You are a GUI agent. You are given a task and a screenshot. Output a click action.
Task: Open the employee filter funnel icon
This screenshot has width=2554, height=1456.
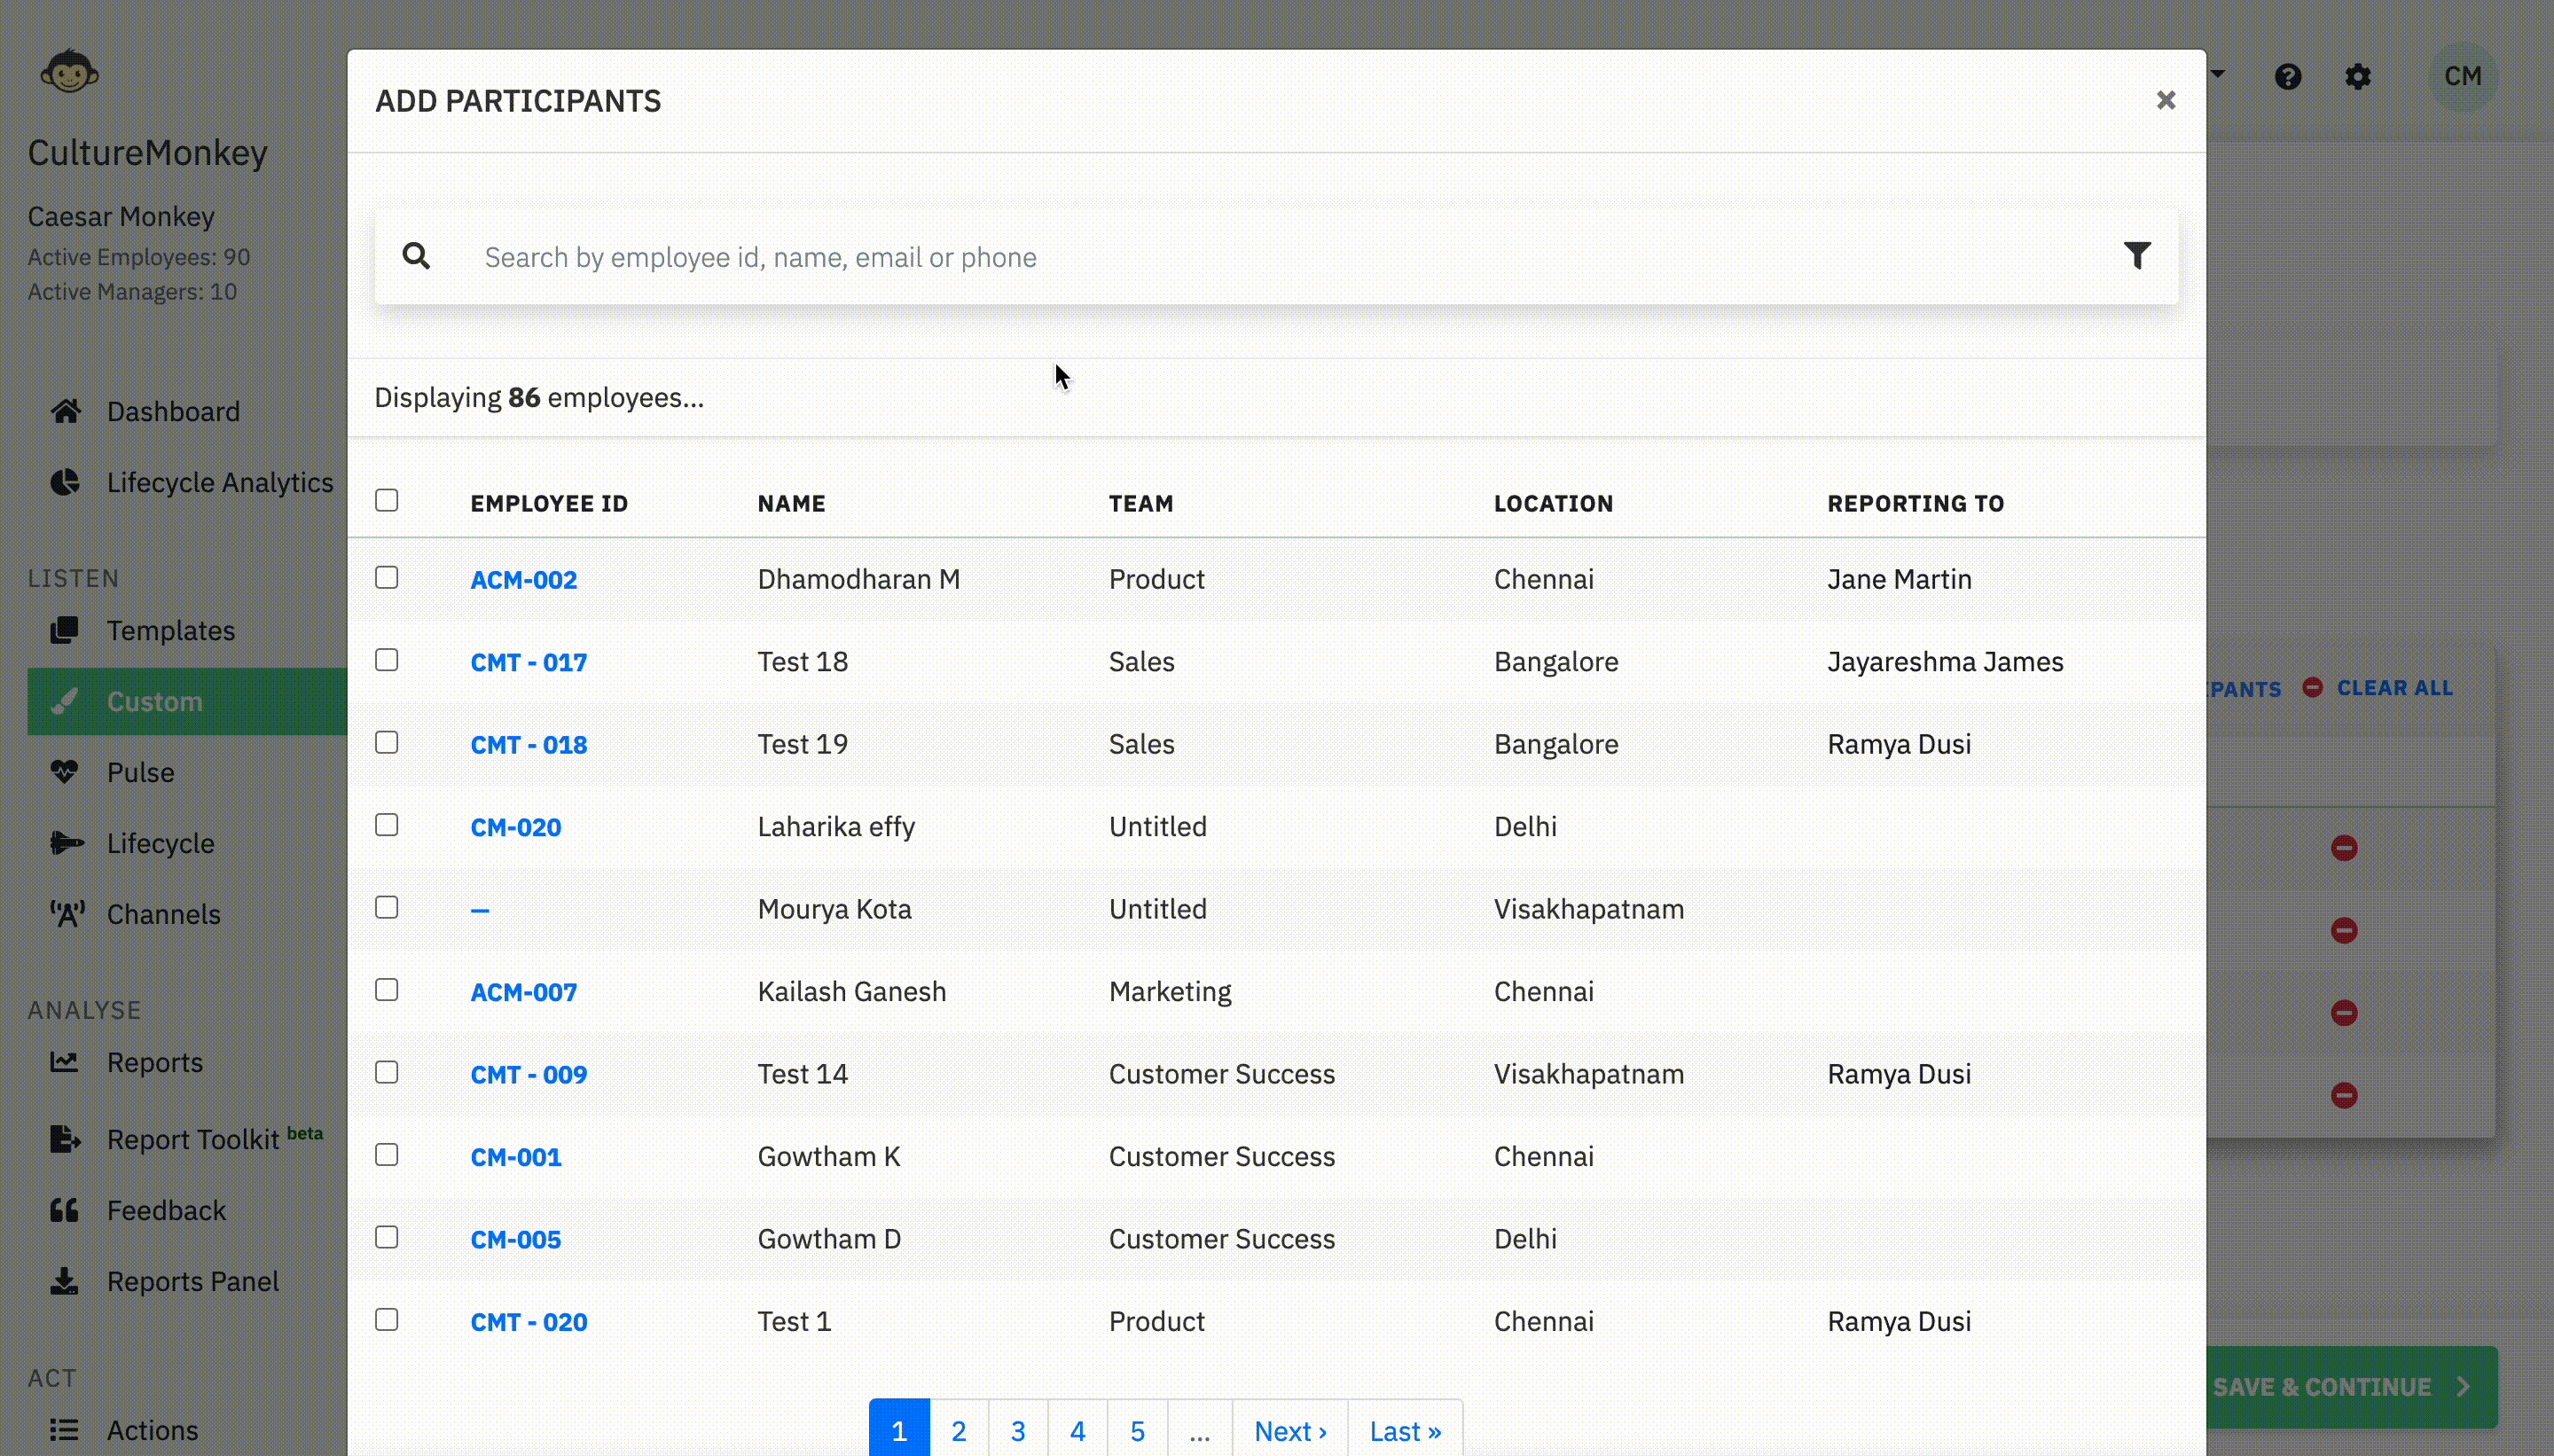[x=2137, y=256]
